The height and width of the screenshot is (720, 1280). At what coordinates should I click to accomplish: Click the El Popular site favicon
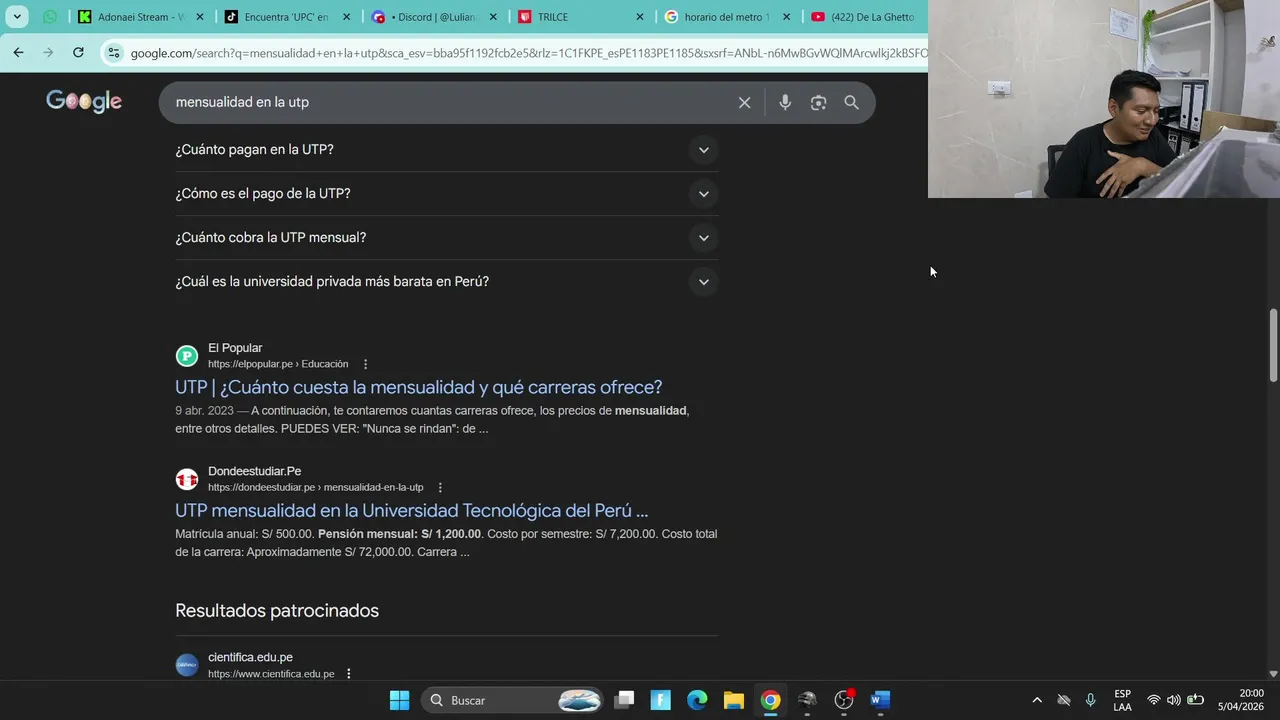(187, 356)
